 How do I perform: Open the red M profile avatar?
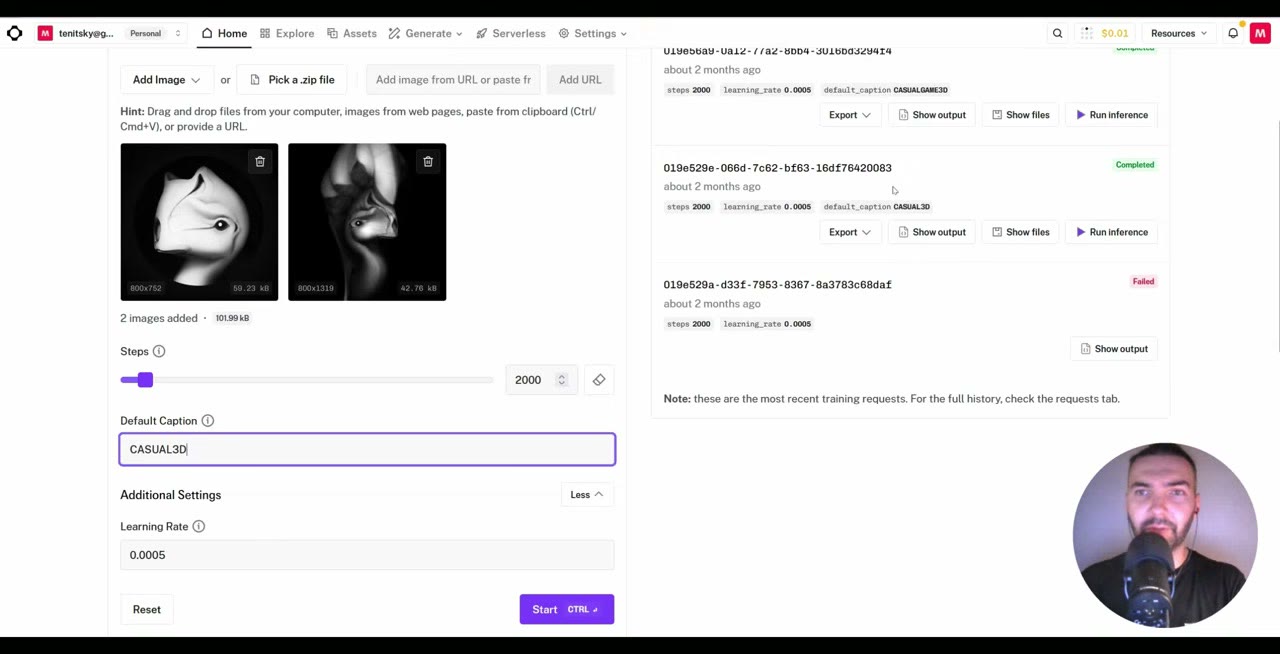(1260, 33)
